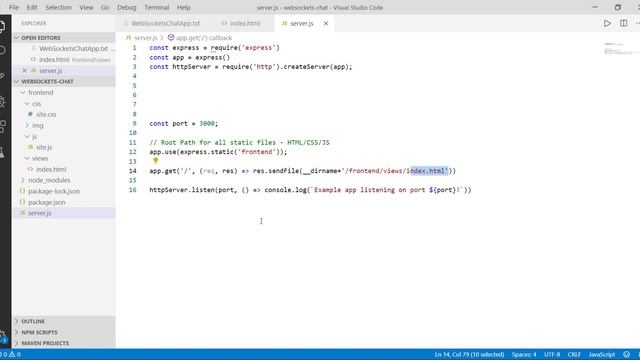Click the JS icon in breadcrumb

129,38
